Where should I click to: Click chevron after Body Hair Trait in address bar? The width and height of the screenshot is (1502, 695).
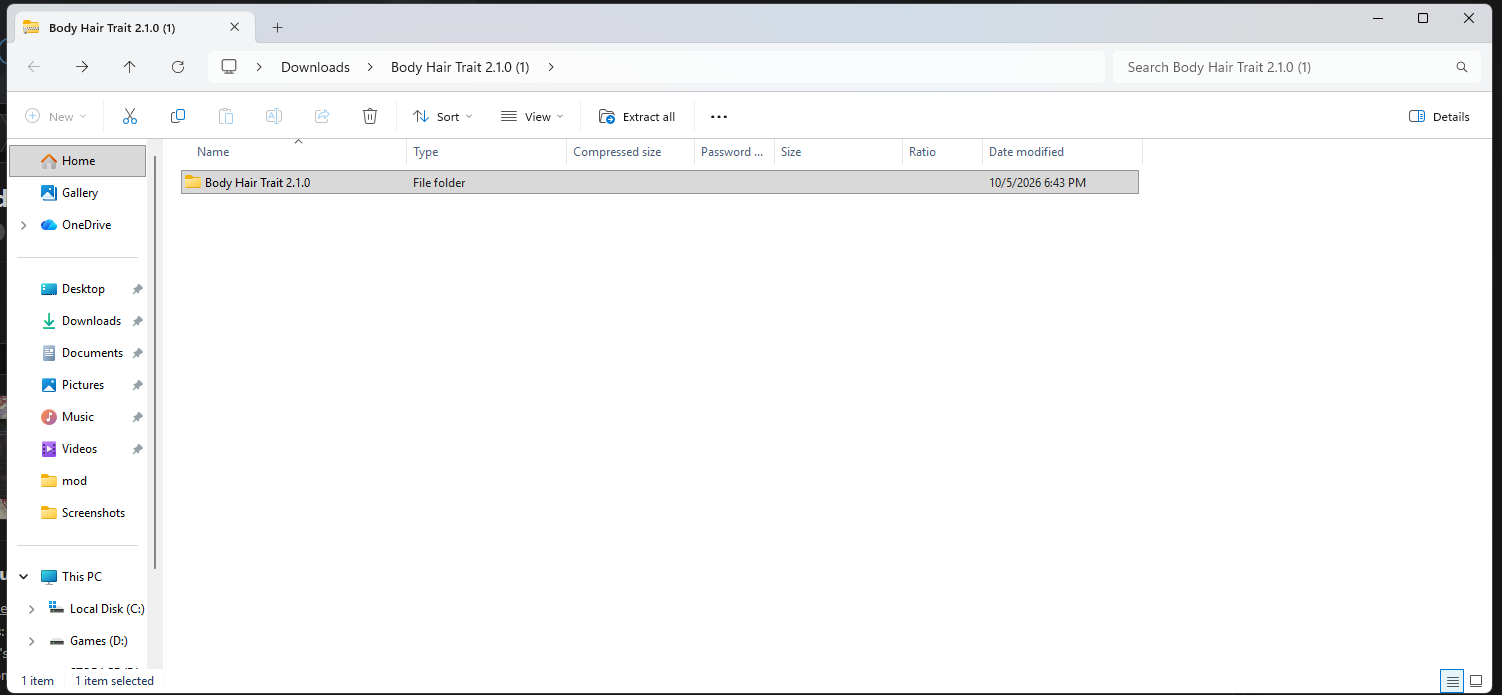[x=551, y=67]
